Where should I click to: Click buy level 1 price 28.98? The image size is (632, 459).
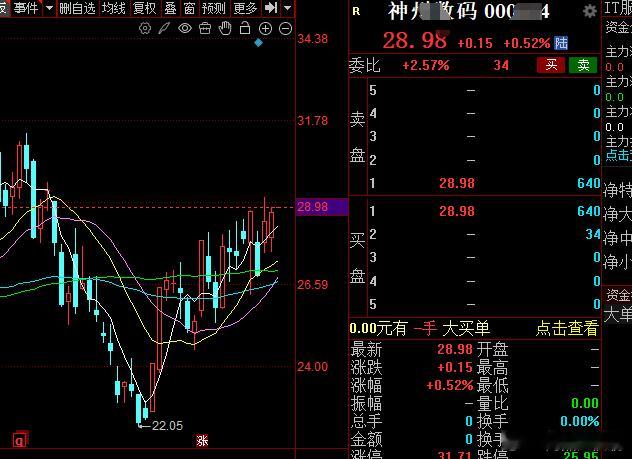pos(457,211)
